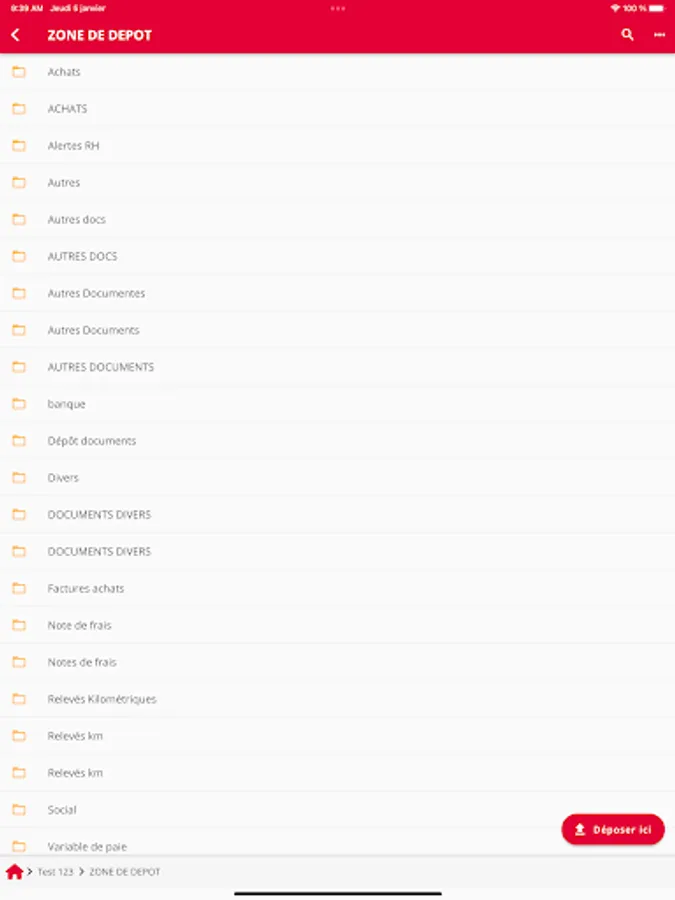Tap the multitasking dots at top center
The width and height of the screenshot is (675, 900).
point(338,8)
